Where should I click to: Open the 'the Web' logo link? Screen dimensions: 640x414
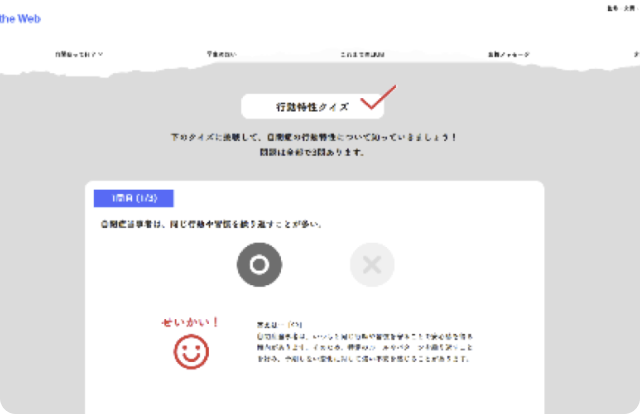(x=20, y=19)
